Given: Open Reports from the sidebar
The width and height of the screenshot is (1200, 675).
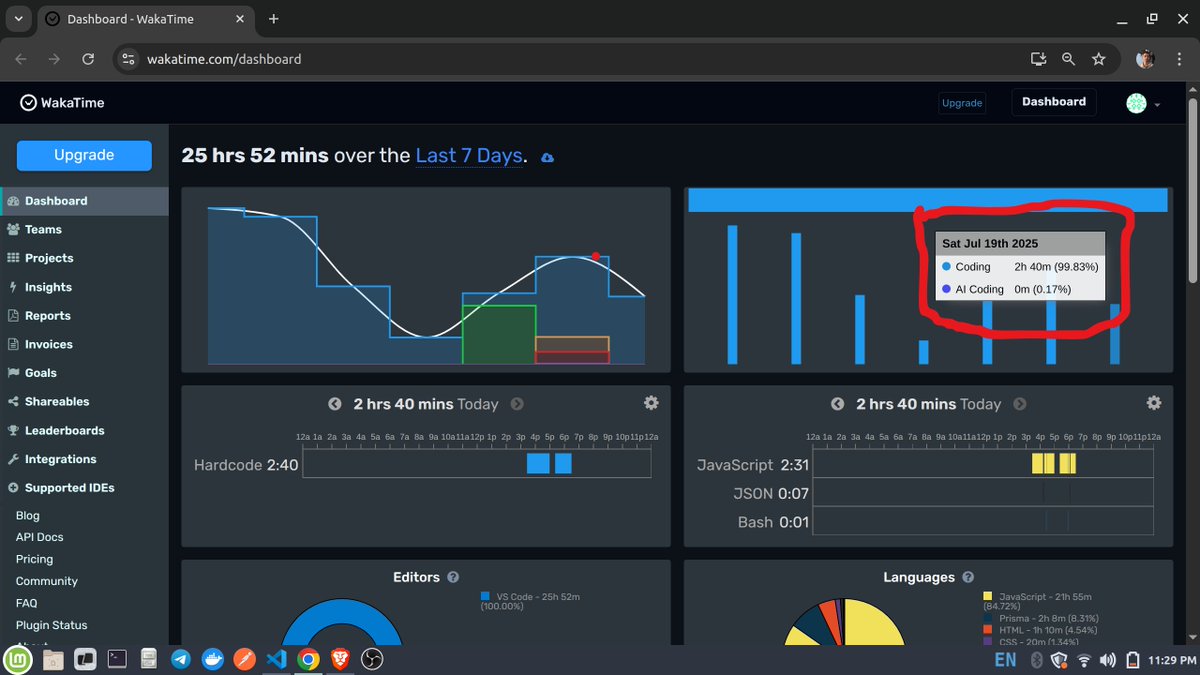Looking at the screenshot, I should [47, 315].
